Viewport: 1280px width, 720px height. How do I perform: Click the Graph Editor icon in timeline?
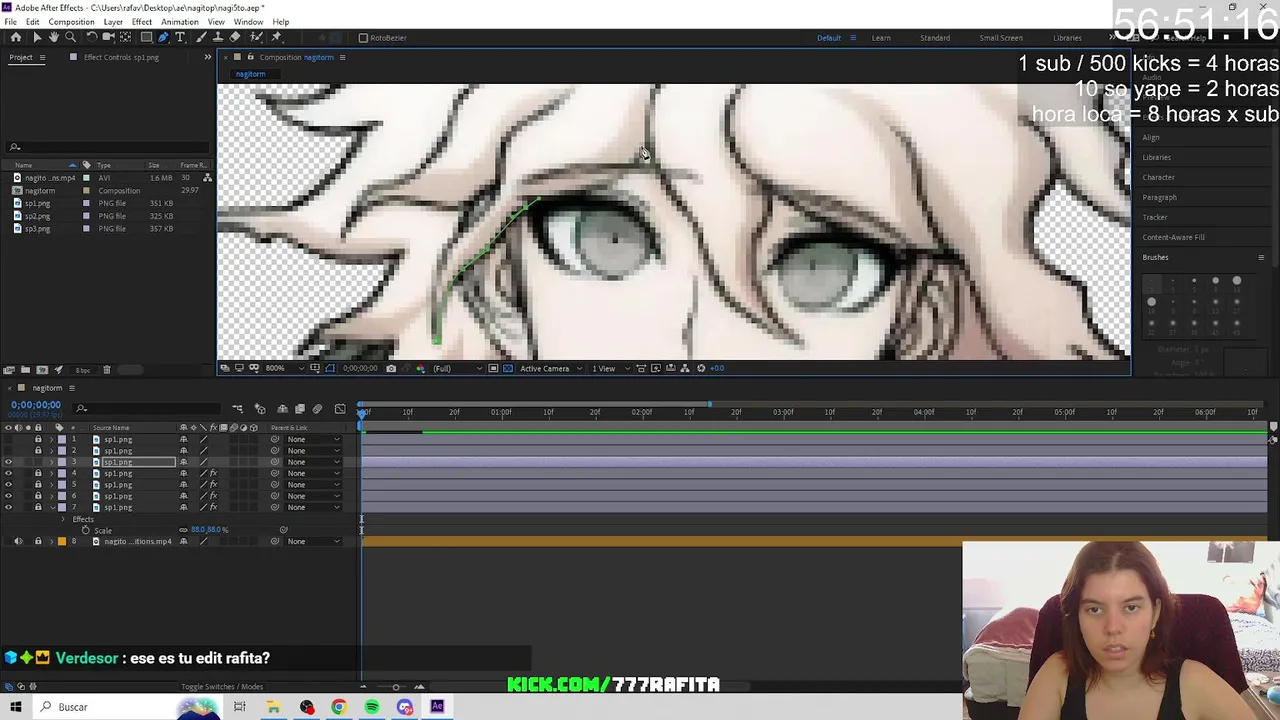pyautogui.click(x=340, y=409)
